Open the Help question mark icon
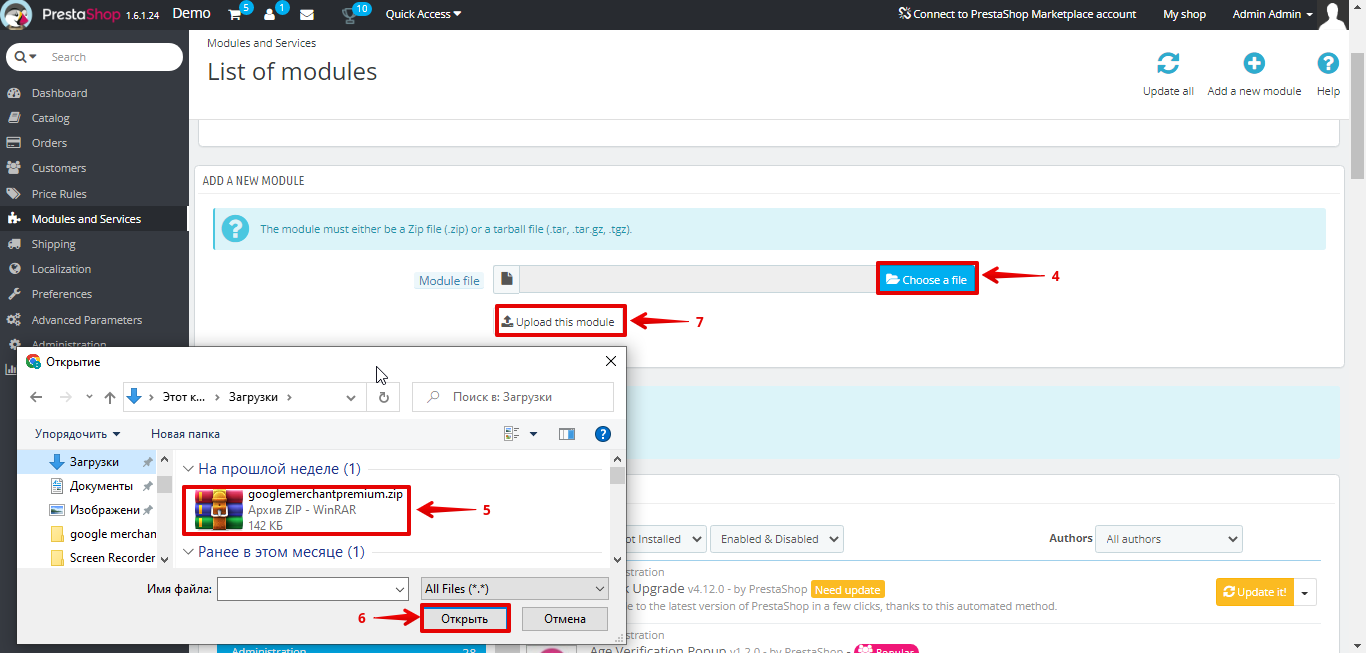The height and width of the screenshot is (653, 1366). coord(1328,64)
